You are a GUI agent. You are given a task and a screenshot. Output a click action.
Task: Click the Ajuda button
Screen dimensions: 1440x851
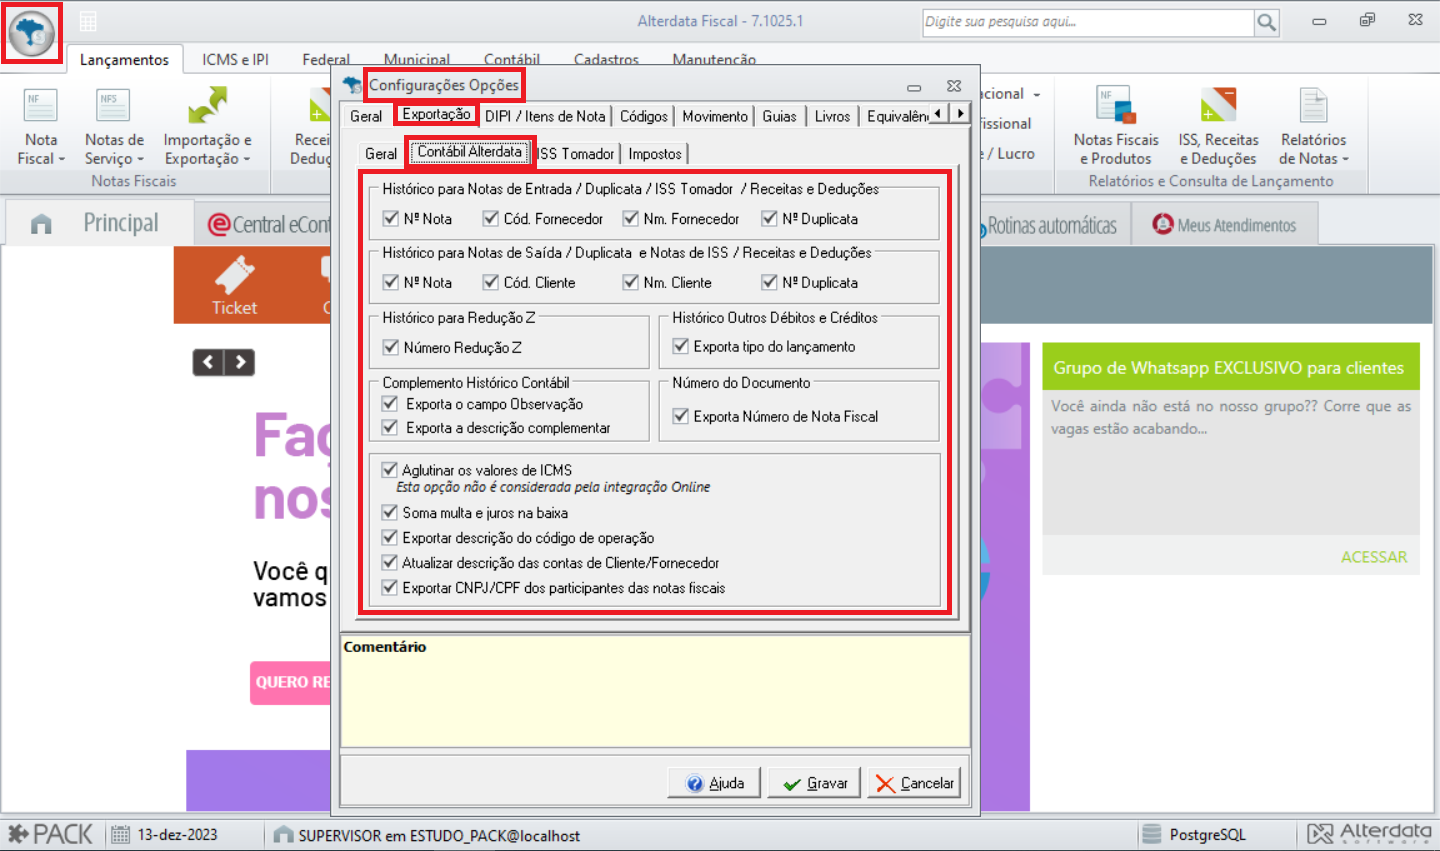coord(714,783)
